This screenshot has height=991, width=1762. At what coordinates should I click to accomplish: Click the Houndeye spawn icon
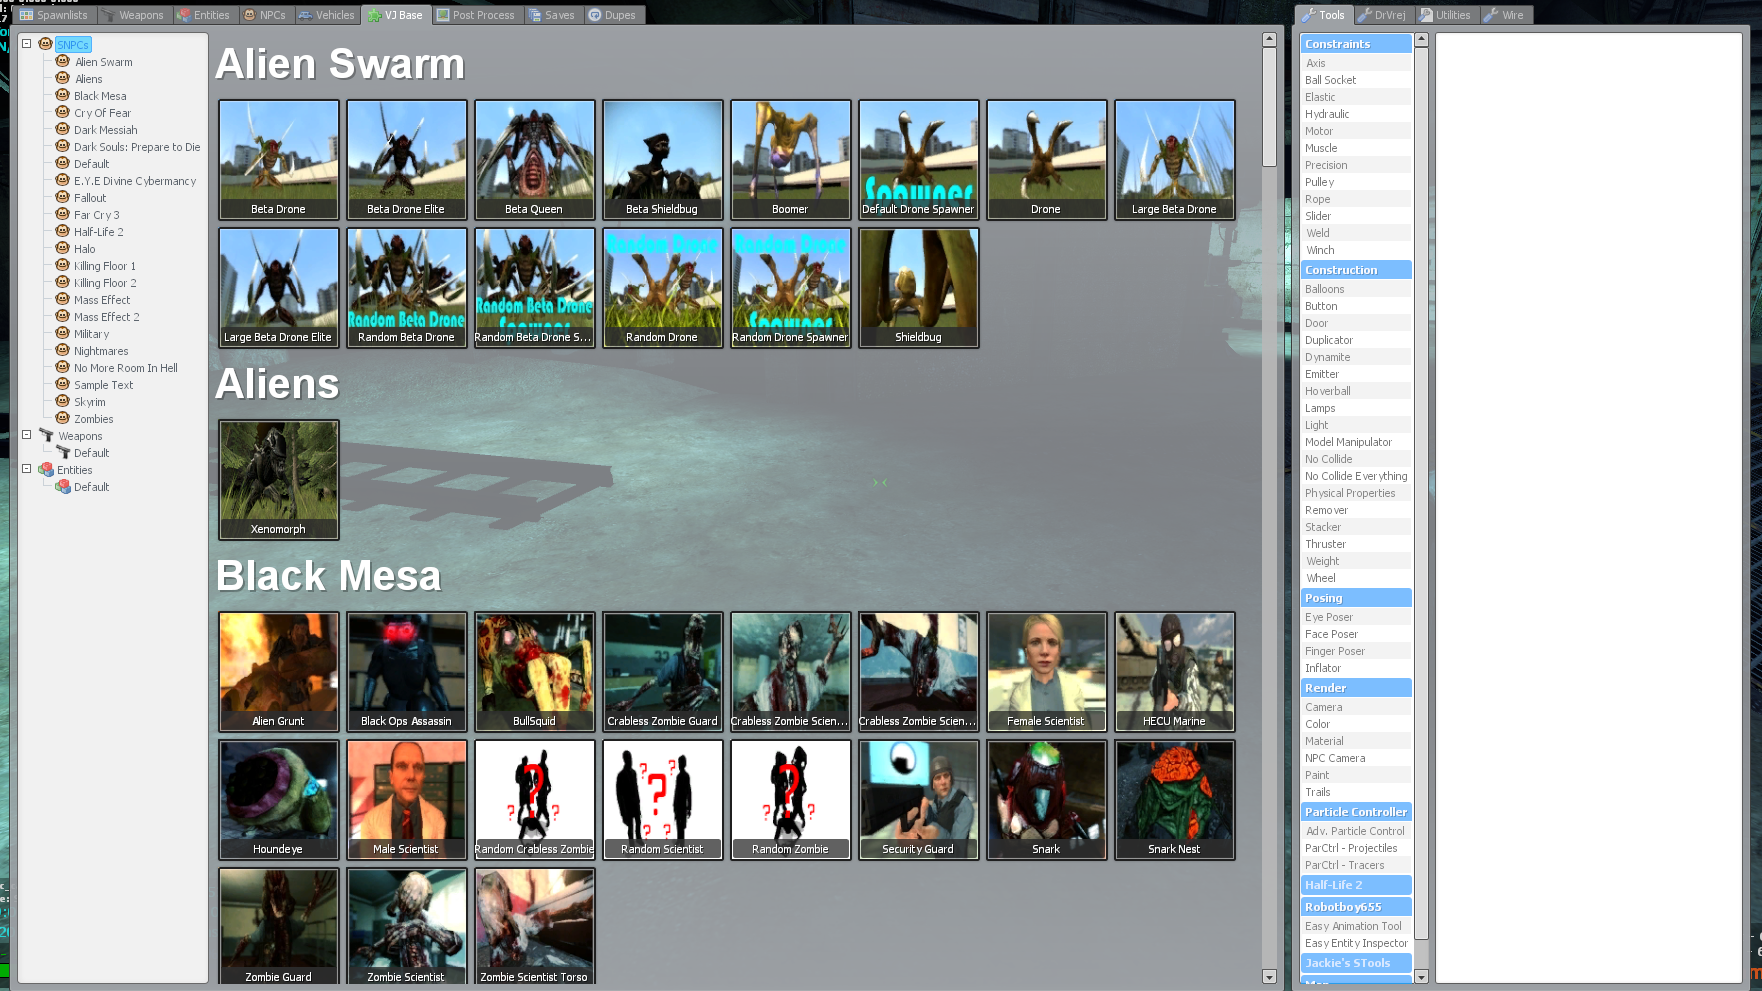279,800
